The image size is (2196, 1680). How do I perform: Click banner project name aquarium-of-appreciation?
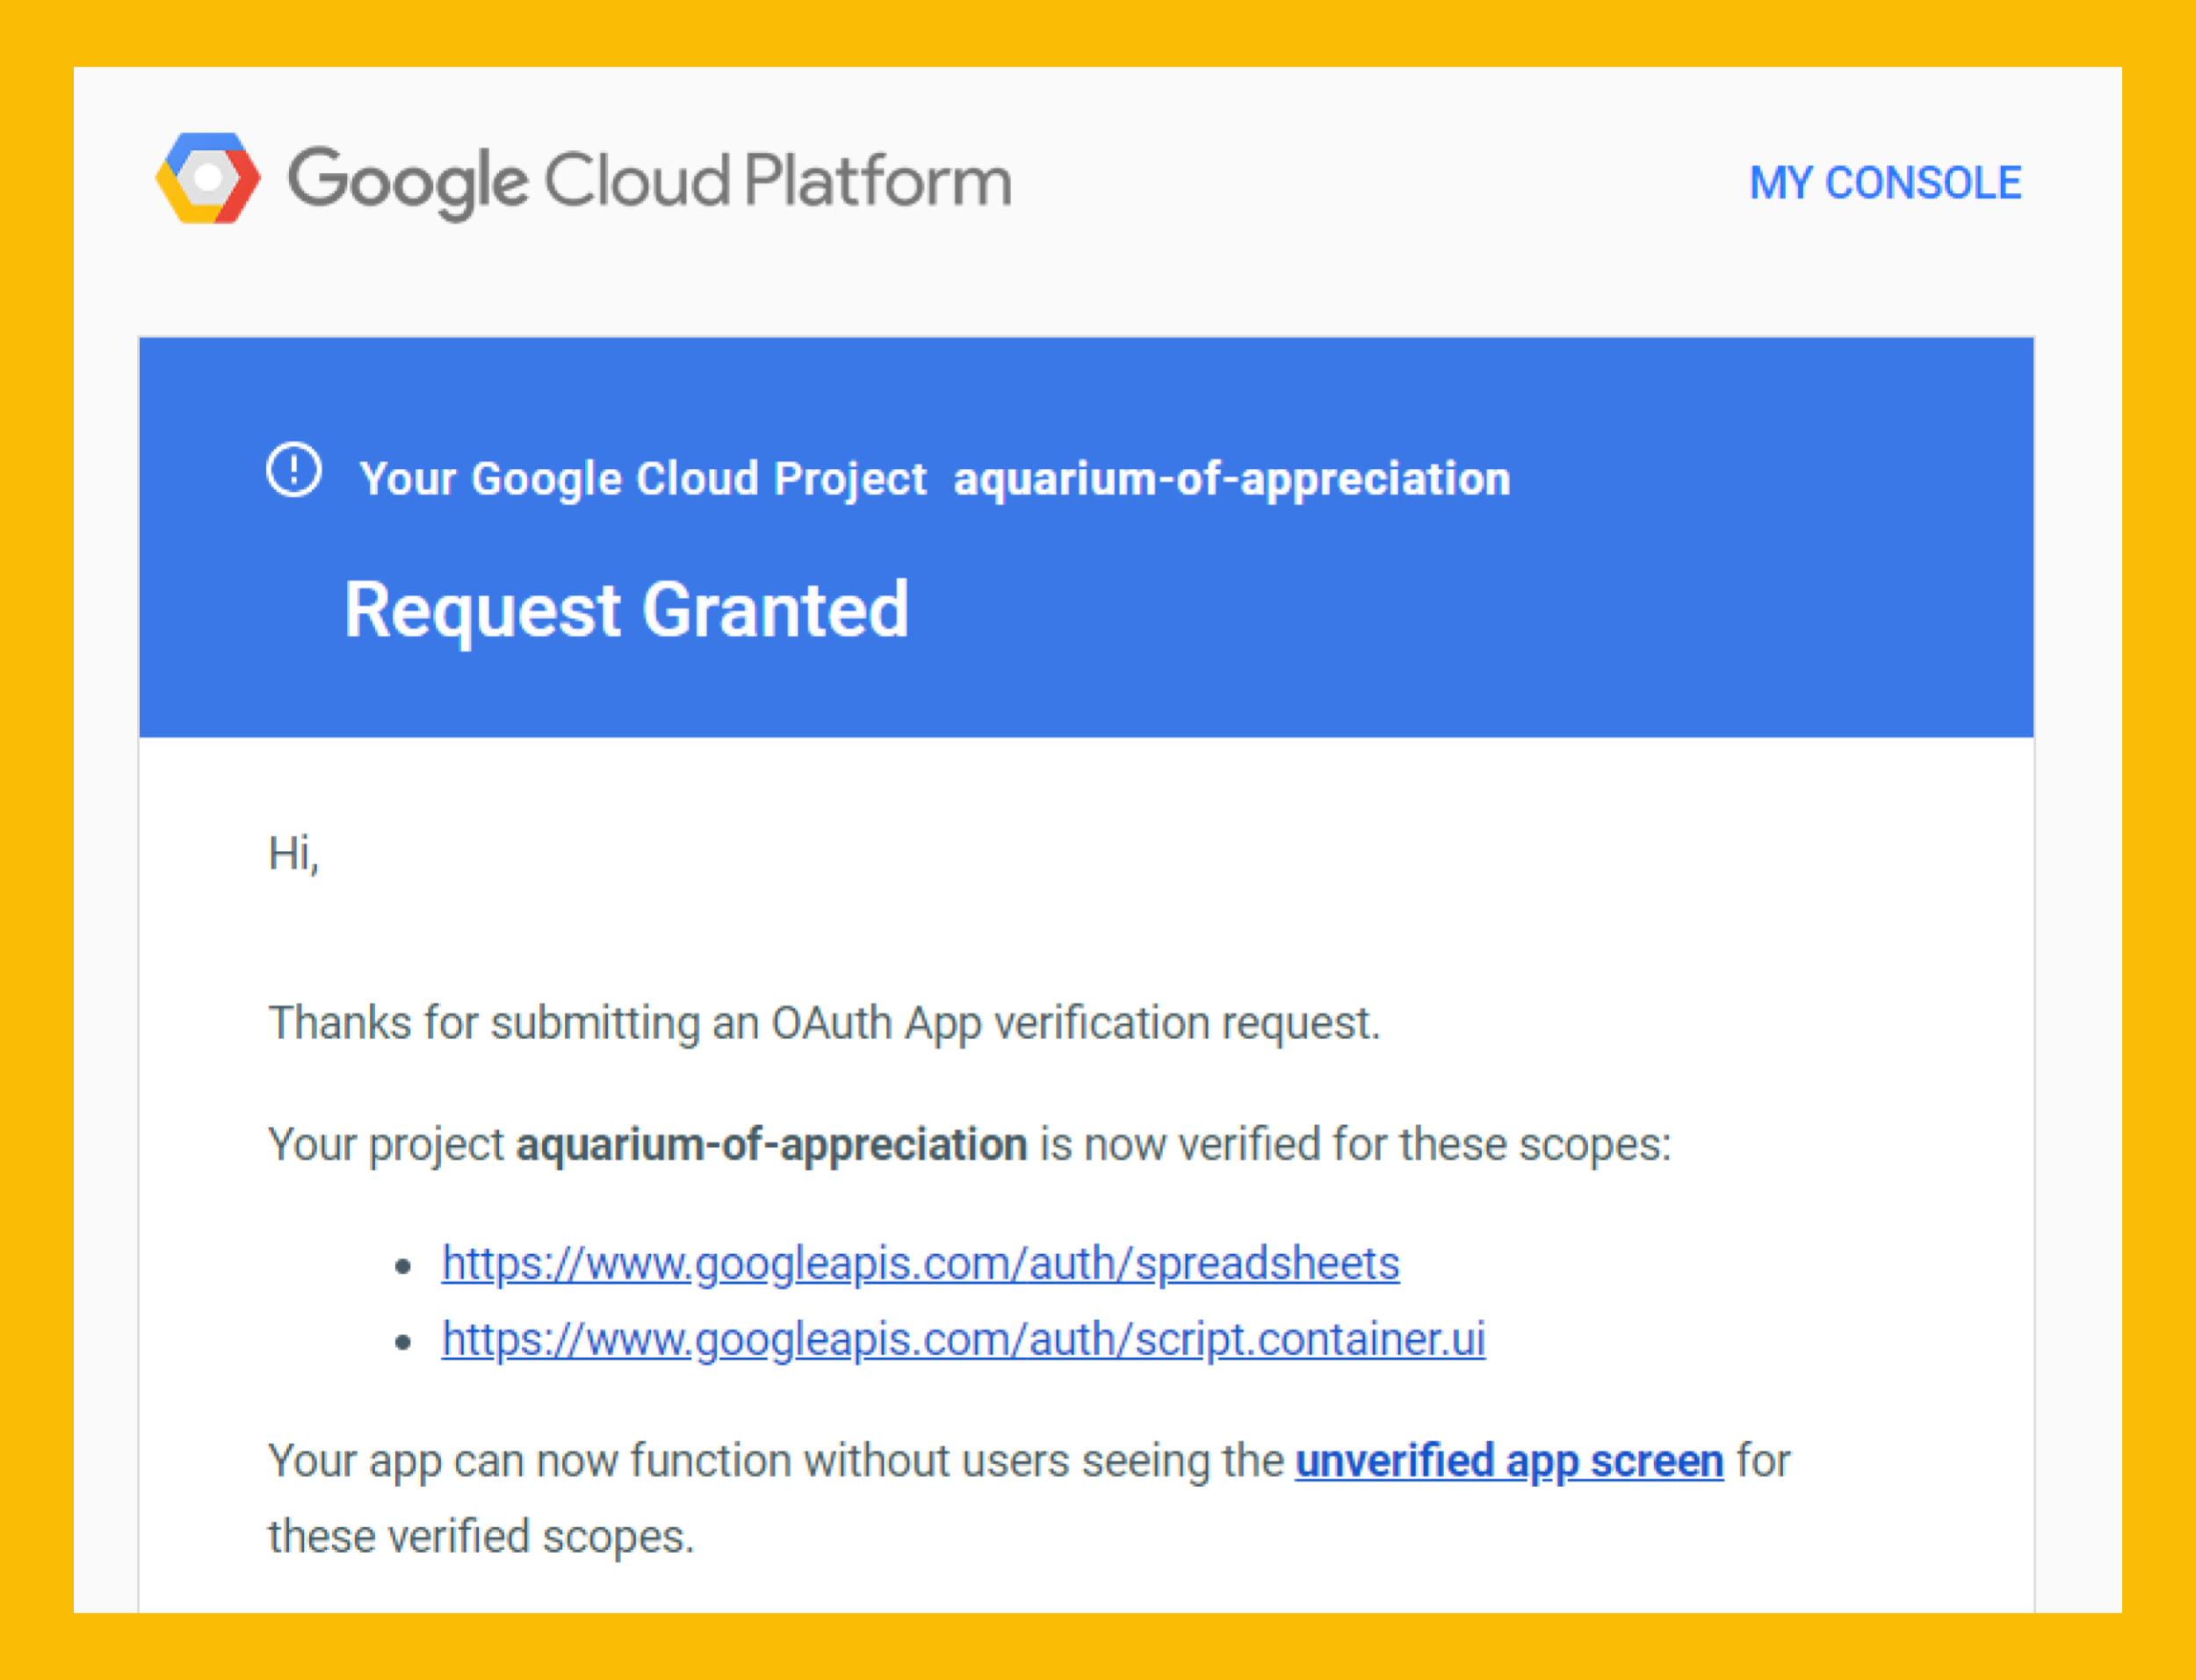pos(1232,479)
